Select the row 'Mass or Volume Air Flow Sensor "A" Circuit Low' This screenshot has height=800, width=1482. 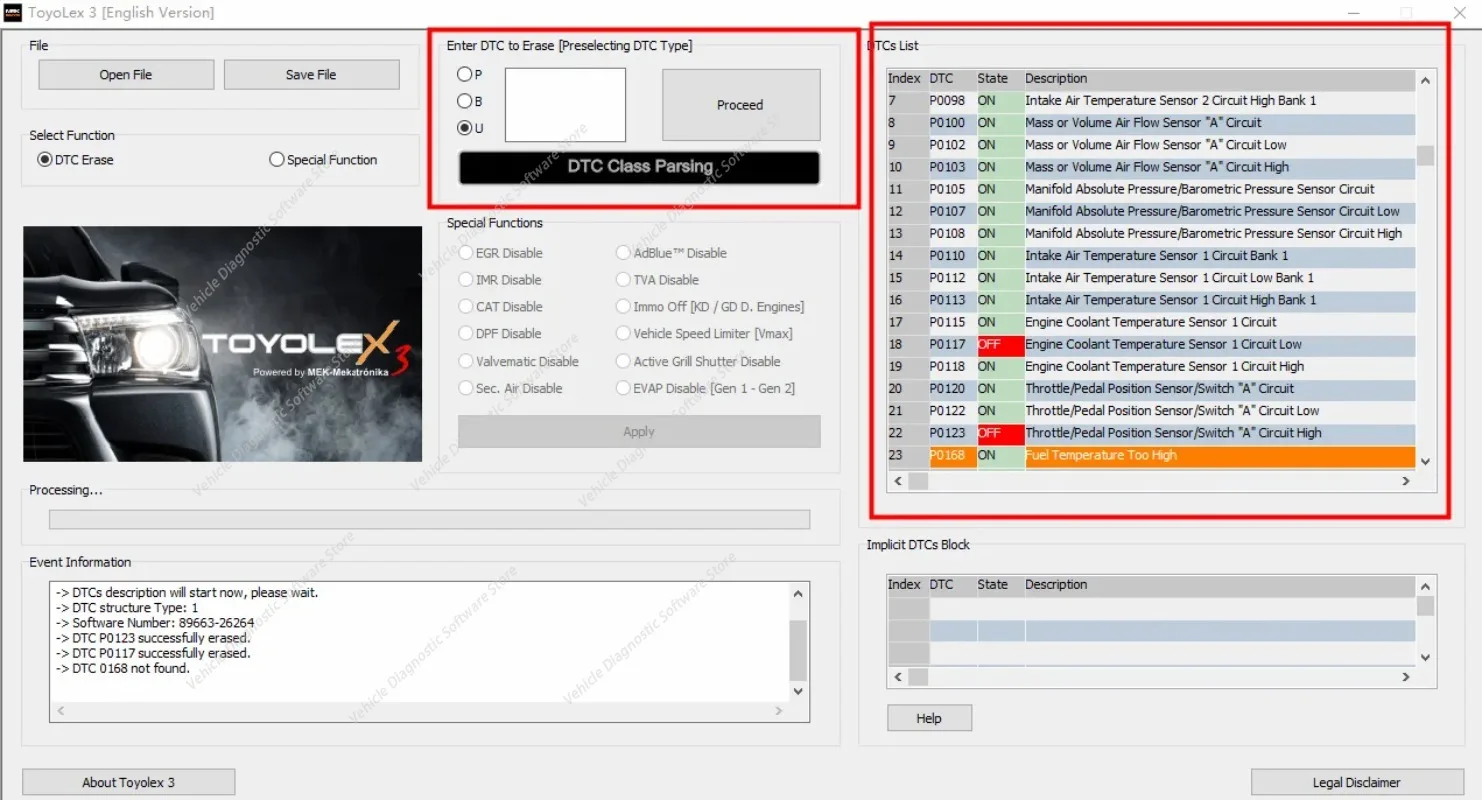coord(1151,145)
